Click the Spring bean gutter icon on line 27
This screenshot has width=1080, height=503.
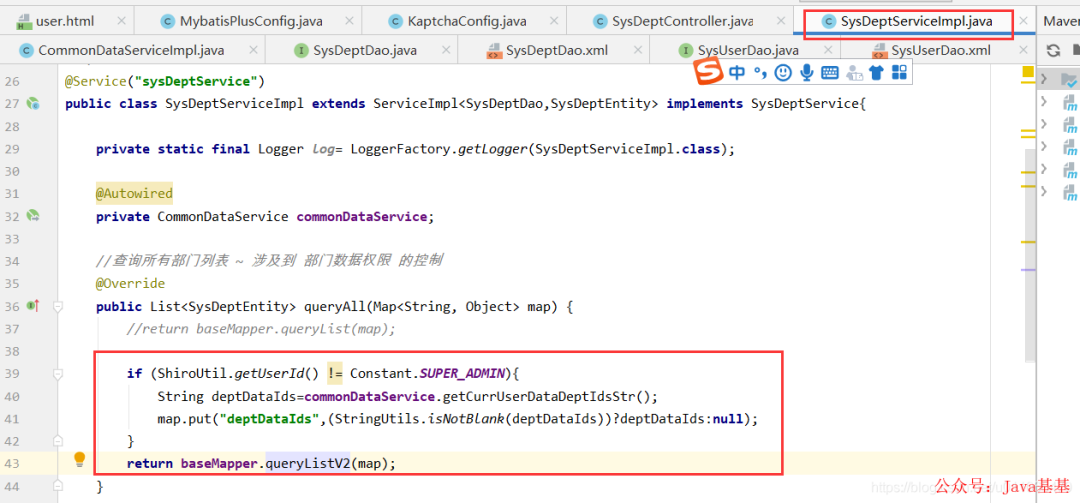(32, 104)
